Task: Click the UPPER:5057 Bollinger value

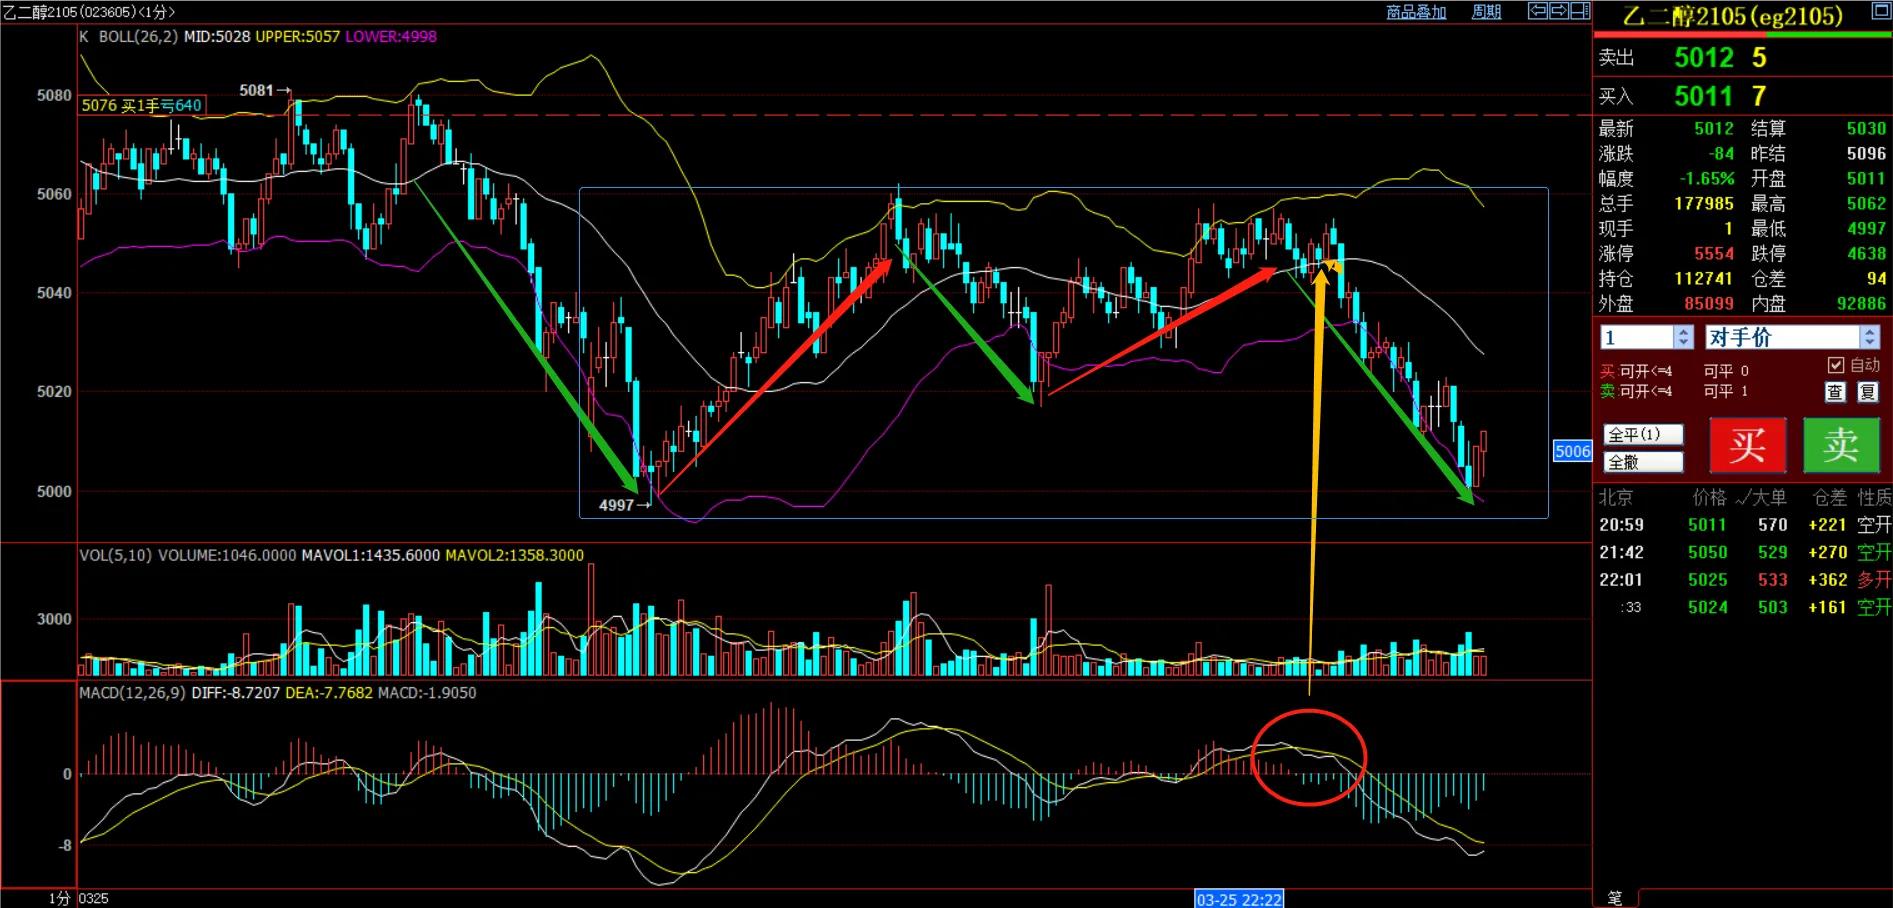Action: [x=297, y=37]
